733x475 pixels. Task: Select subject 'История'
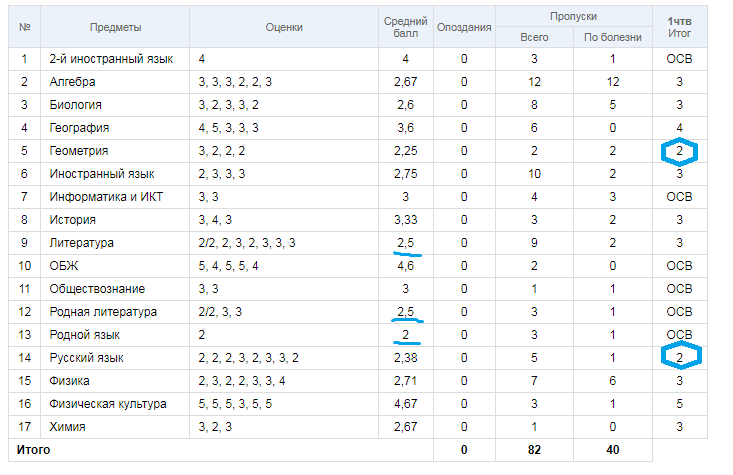[x=72, y=220]
